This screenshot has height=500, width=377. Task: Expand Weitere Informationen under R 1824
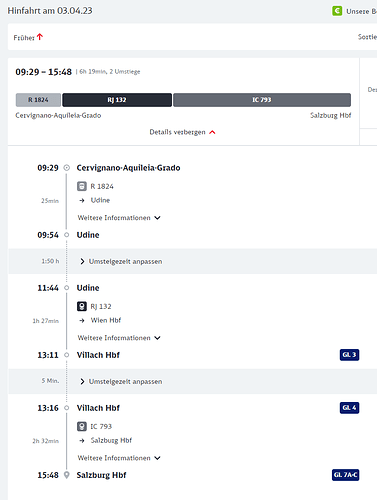(119, 218)
